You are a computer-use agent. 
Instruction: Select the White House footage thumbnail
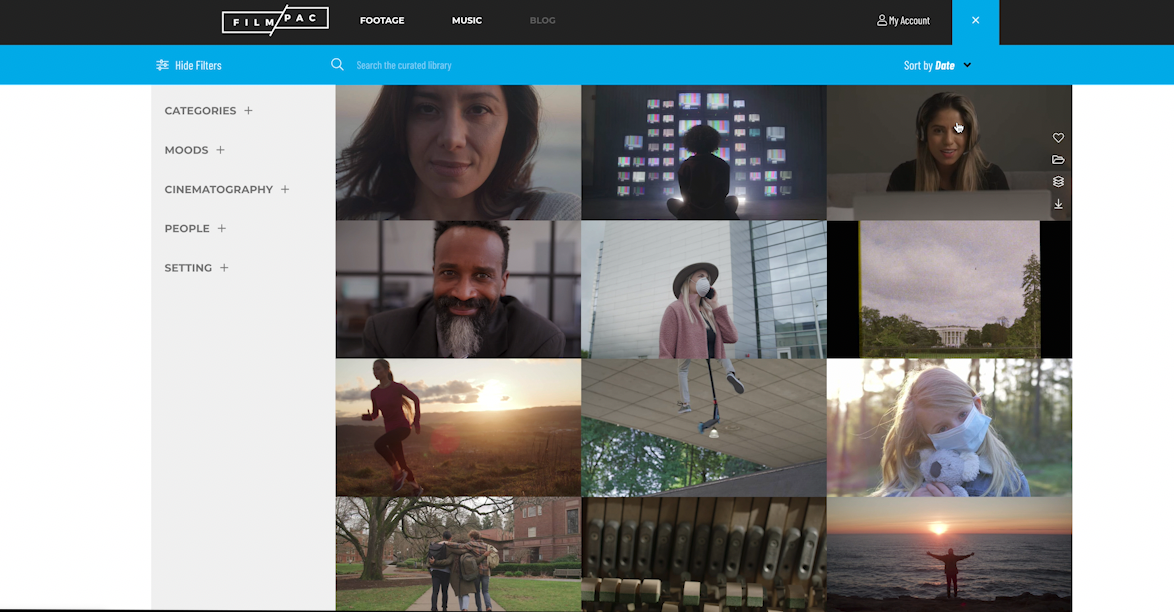(x=949, y=289)
